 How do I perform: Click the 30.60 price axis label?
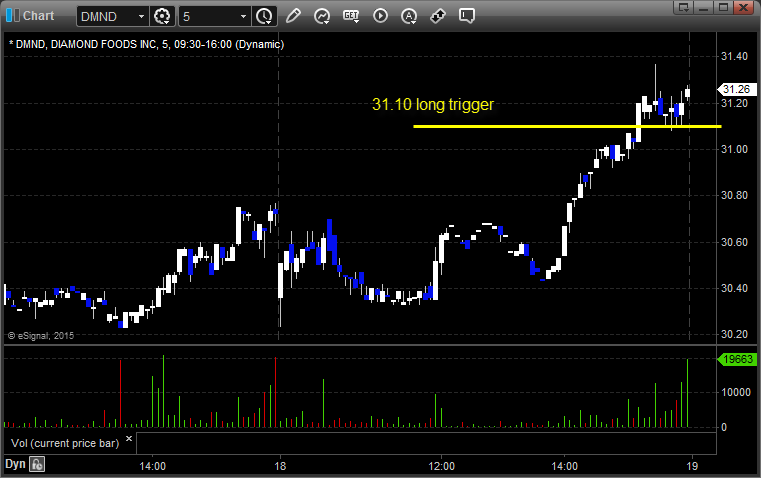pyautogui.click(x=734, y=242)
